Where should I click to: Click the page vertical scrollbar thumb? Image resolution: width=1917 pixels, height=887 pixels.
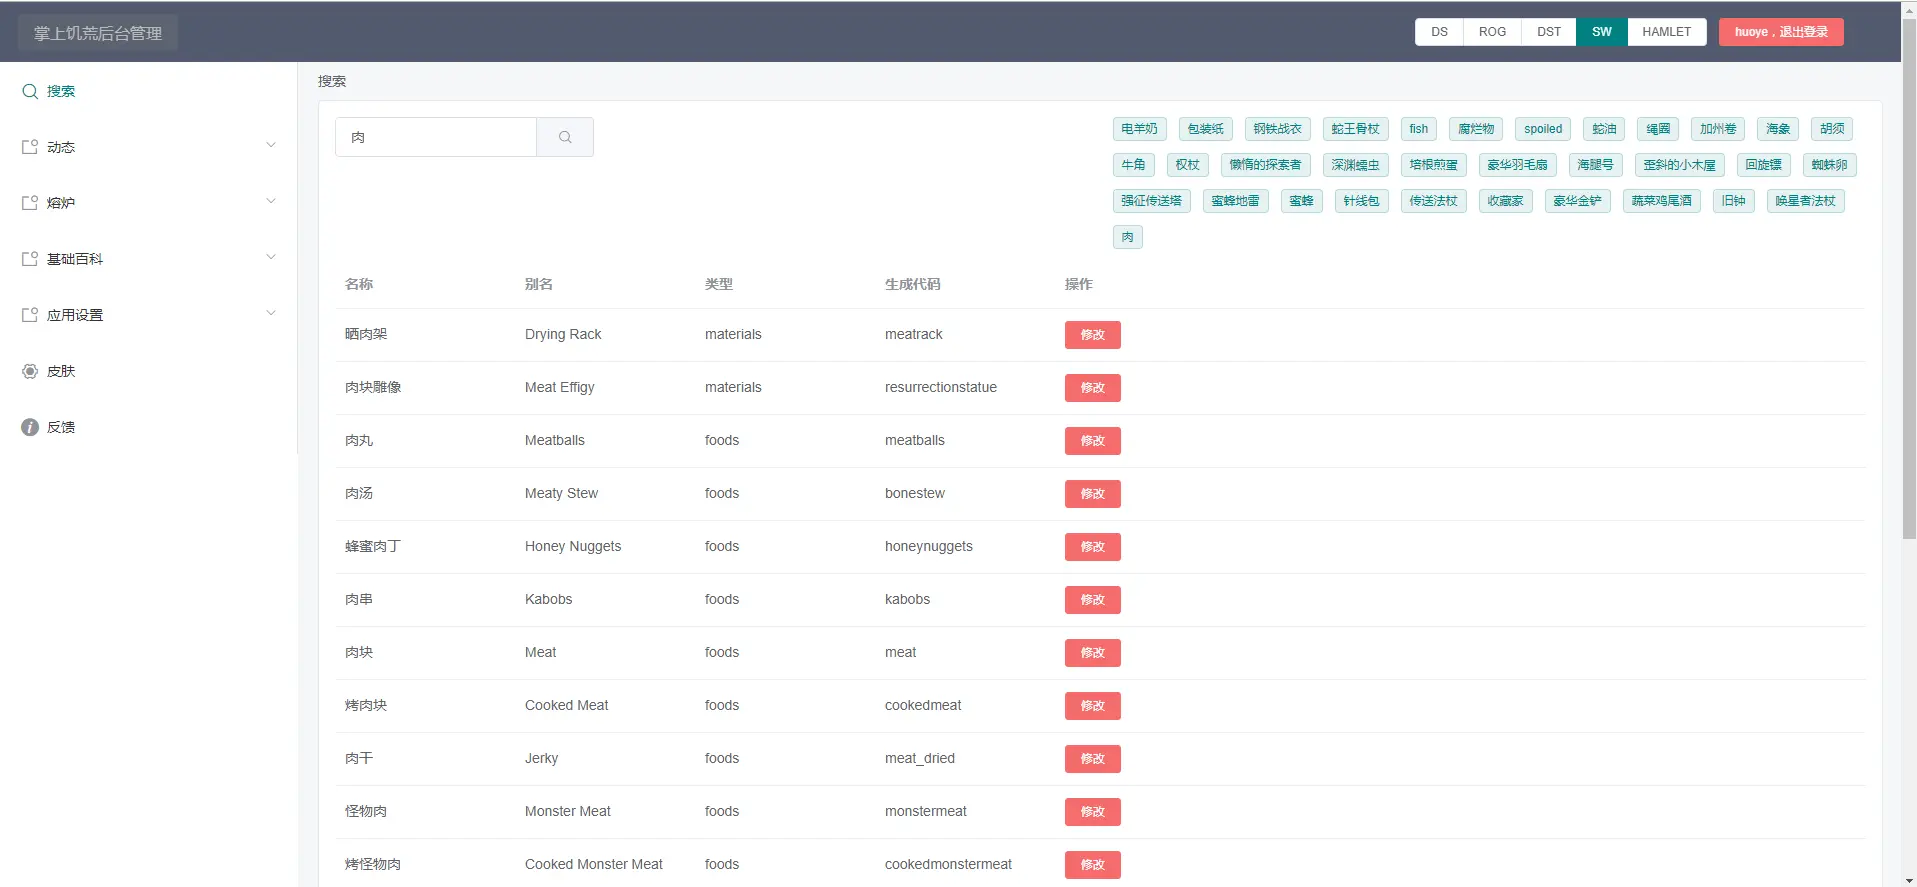(1909, 278)
